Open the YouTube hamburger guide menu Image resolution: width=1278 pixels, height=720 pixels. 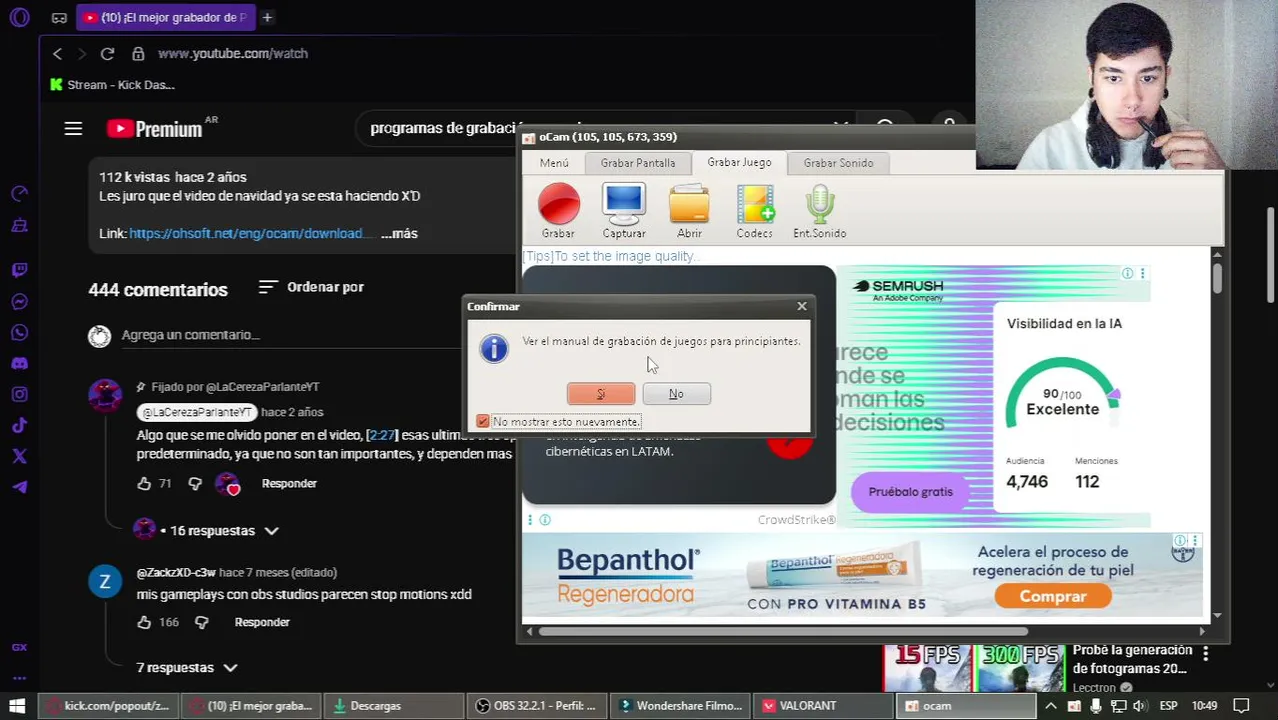pyautogui.click(x=73, y=128)
